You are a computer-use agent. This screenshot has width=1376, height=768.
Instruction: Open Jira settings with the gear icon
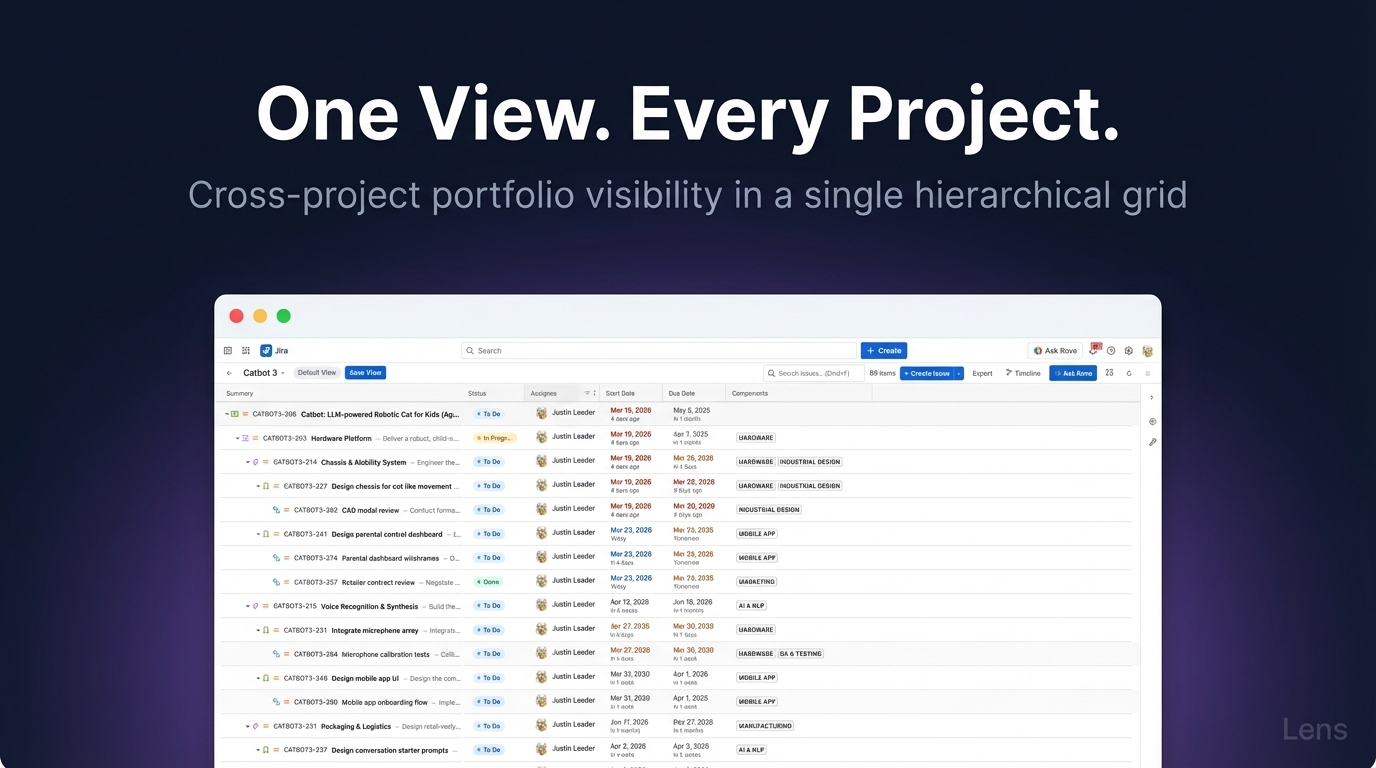(x=1128, y=350)
